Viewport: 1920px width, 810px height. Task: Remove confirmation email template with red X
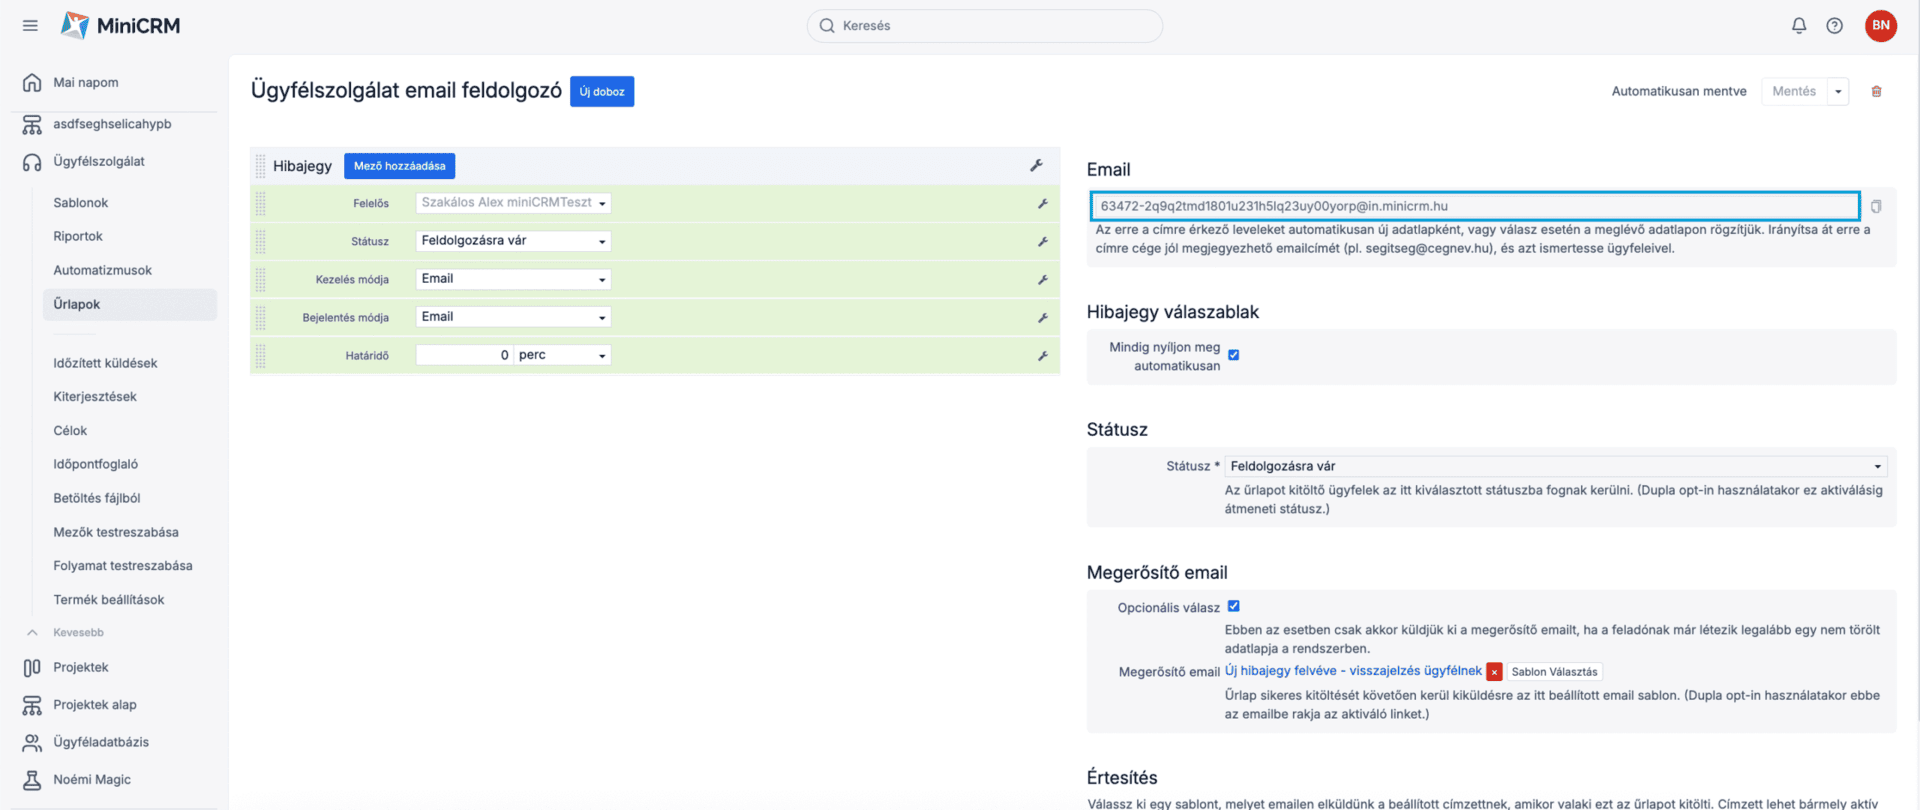pyautogui.click(x=1494, y=672)
